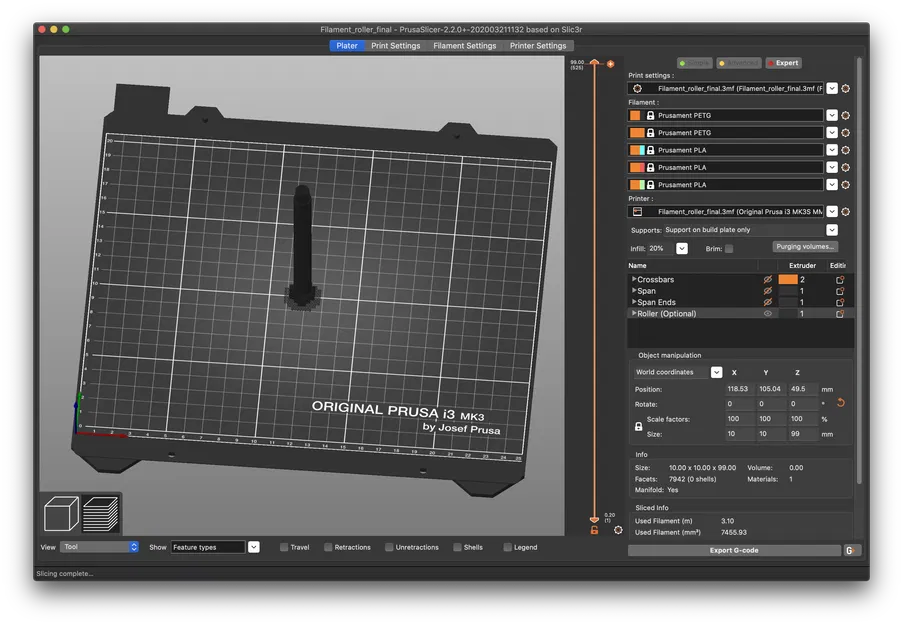The image size is (903, 625).
Task: Reset rotation with the orange arrow icon
Action: tap(840, 403)
